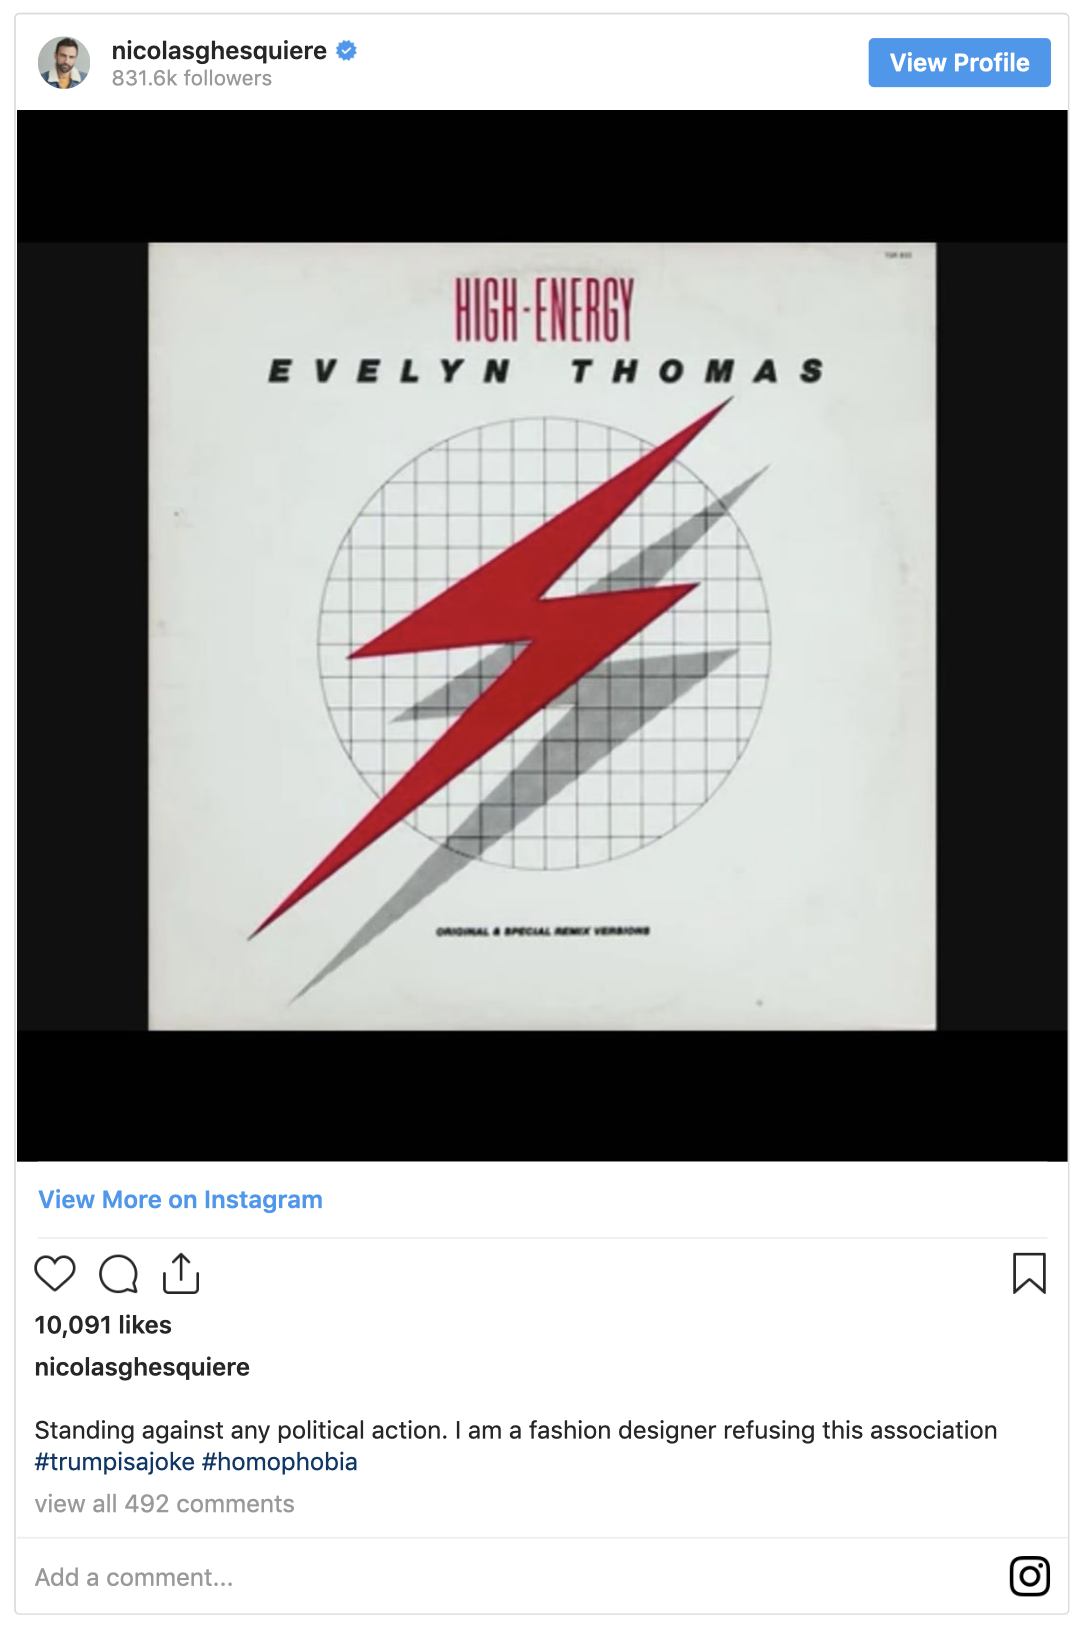Screen dimensions: 1092x1626
Task: Open the High-Energy album cover image
Action: 542,636
